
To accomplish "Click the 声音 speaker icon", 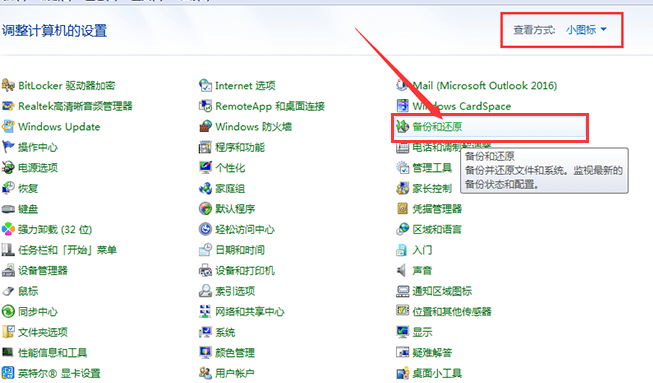I will pos(402,271).
